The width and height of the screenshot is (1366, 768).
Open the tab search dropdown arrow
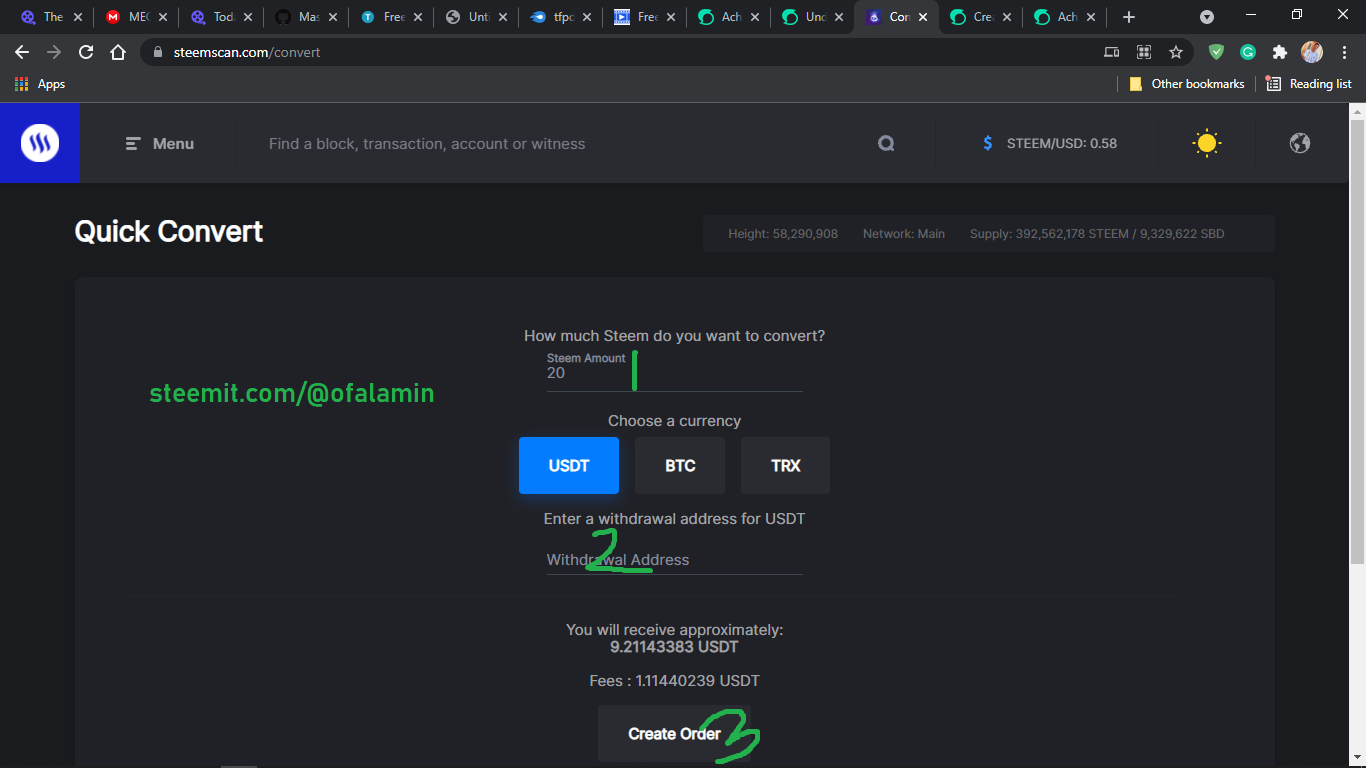[1207, 17]
